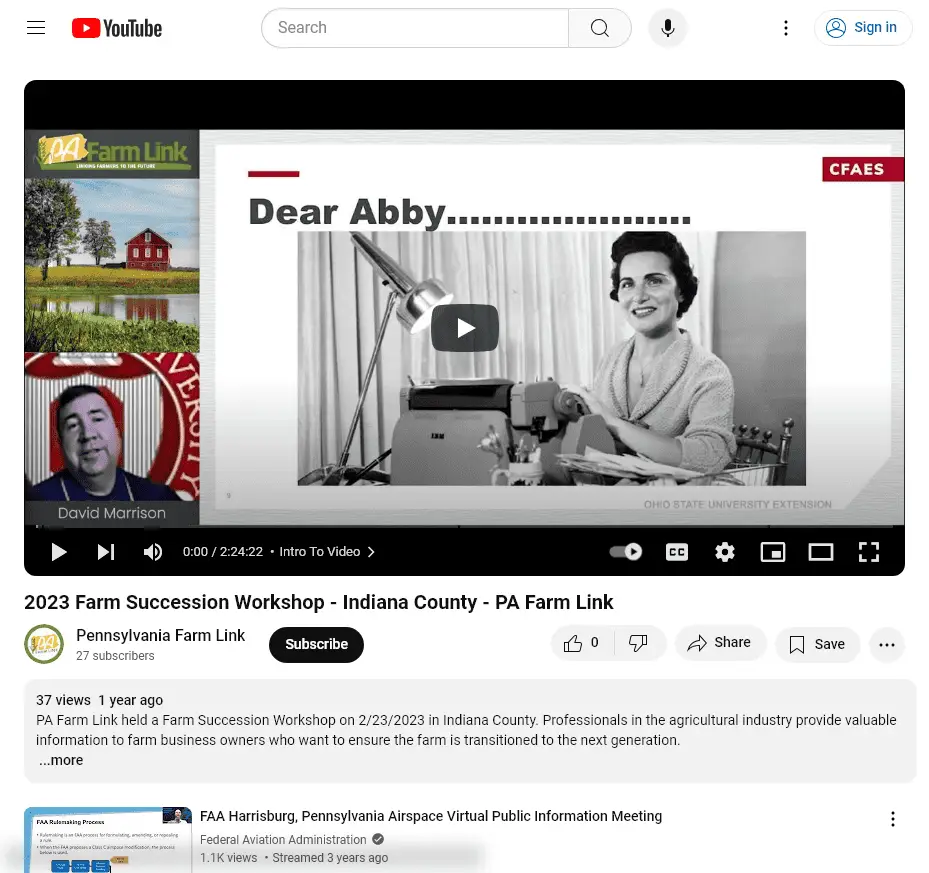Click the search magnifier button
The image size is (929, 873).
tap(599, 28)
